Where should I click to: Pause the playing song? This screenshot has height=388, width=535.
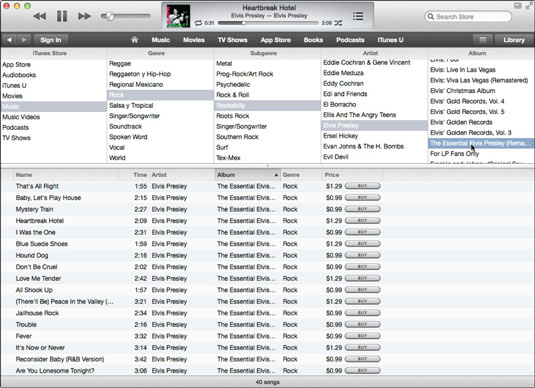coord(62,16)
